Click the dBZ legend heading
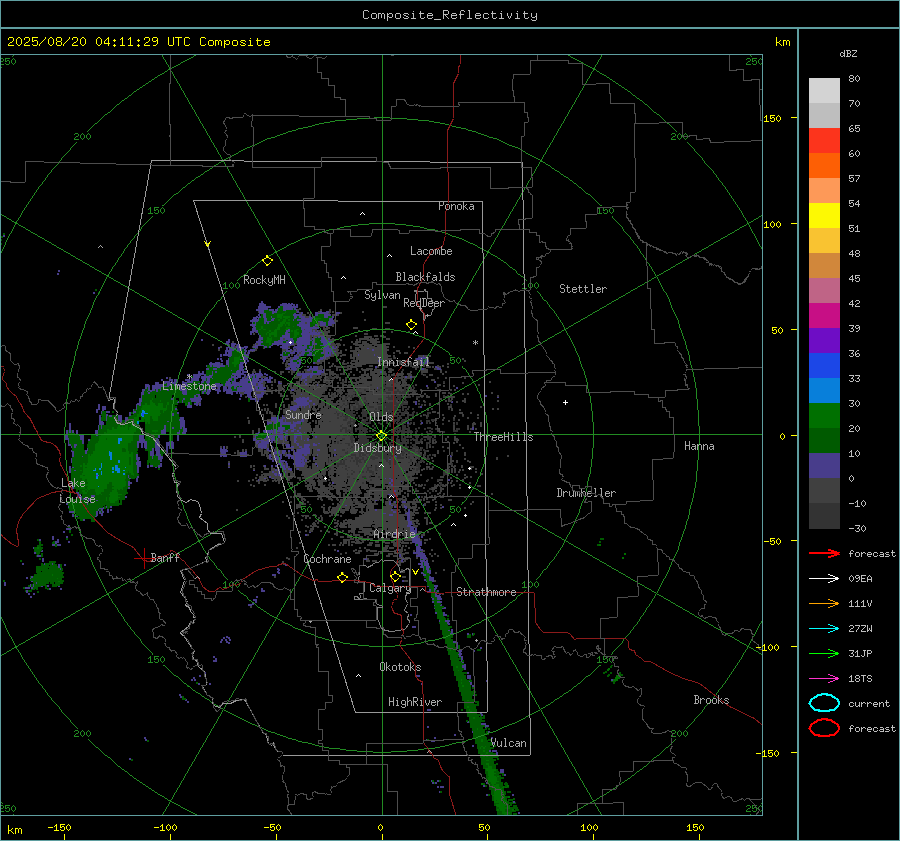The image size is (900, 841). 848,53
